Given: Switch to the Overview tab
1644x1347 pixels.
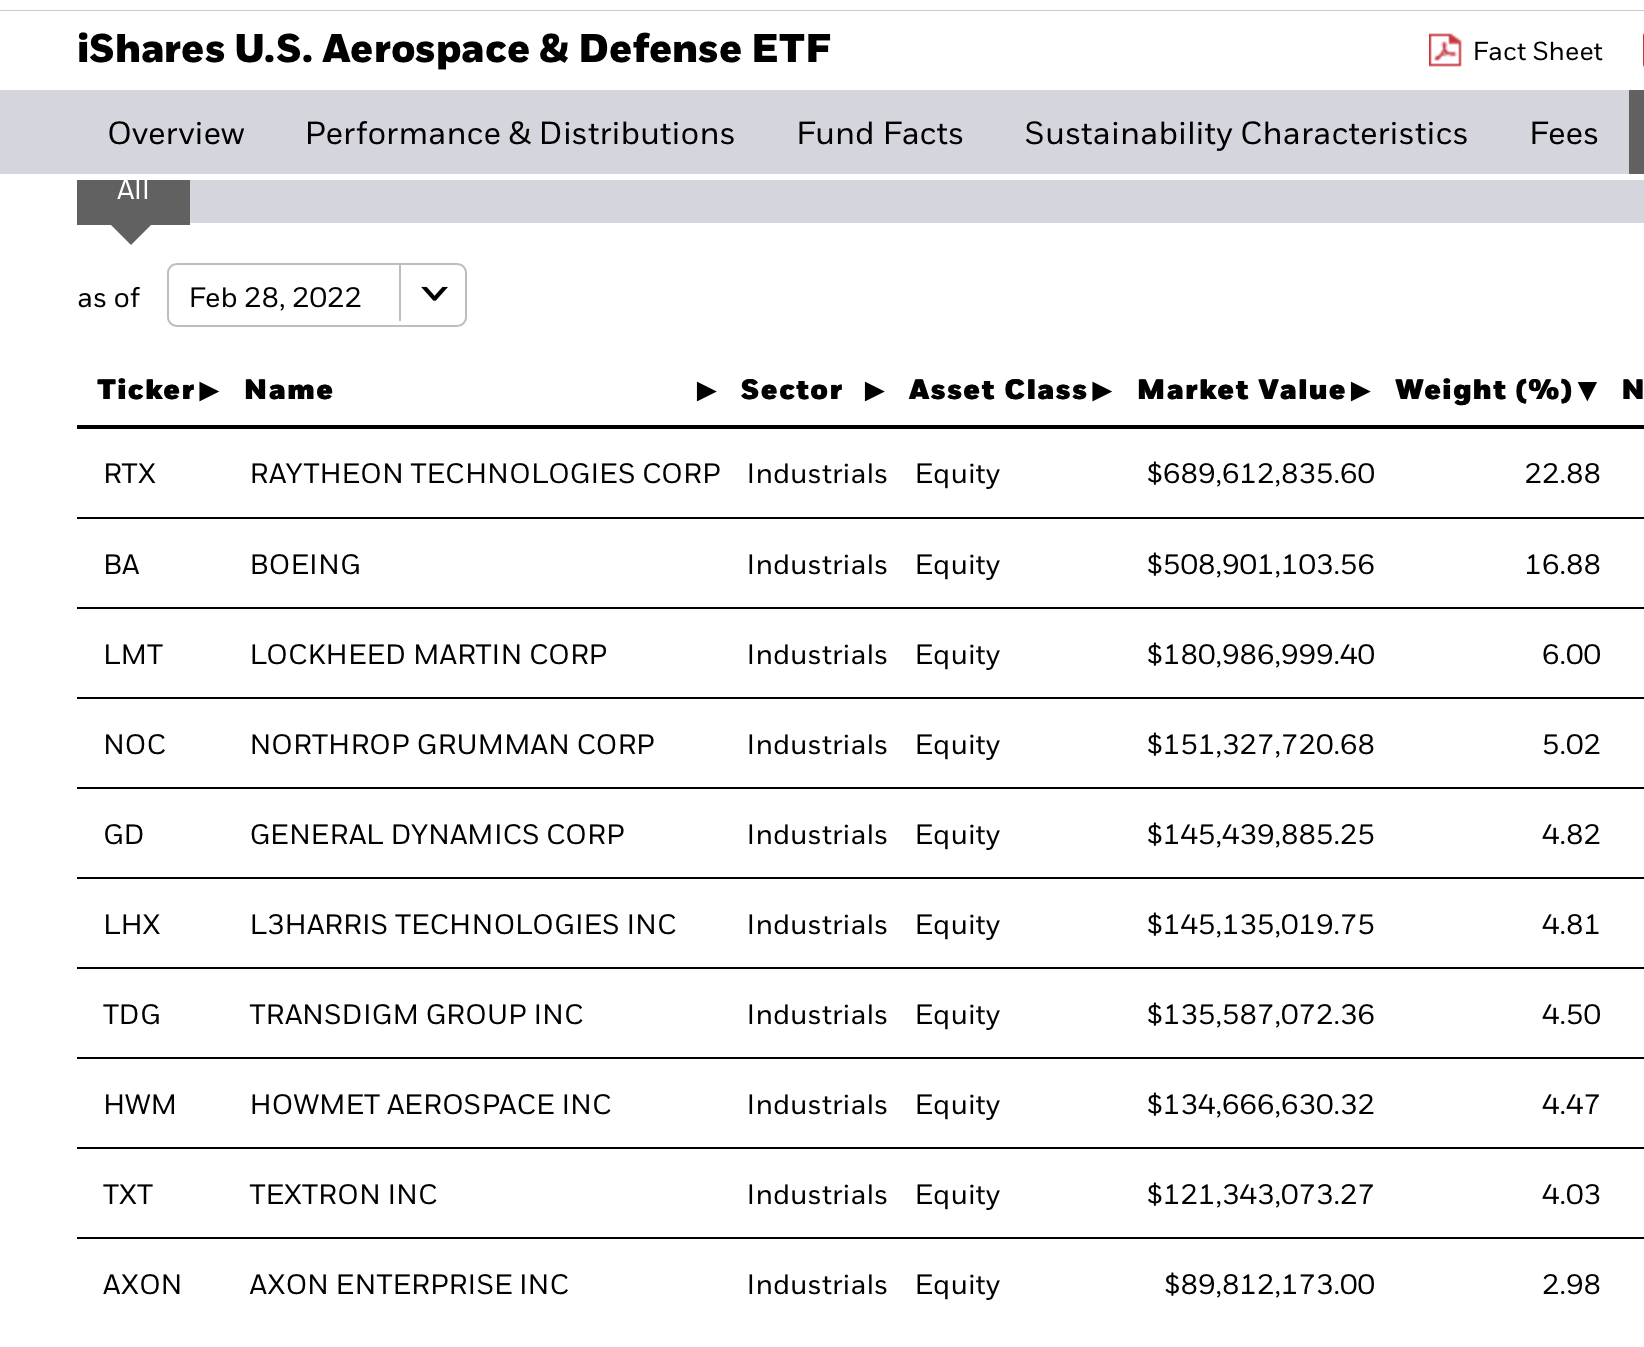Looking at the screenshot, I should [x=176, y=133].
